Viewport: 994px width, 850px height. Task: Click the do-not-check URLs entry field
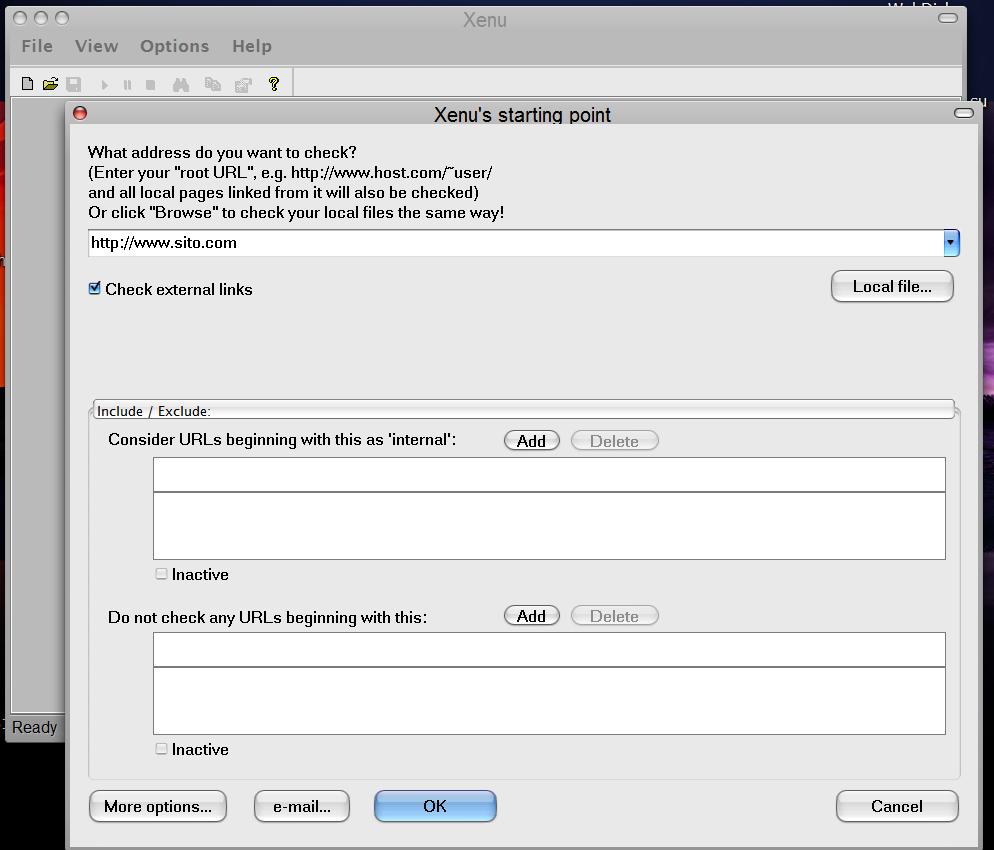click(x=549, y=649)
